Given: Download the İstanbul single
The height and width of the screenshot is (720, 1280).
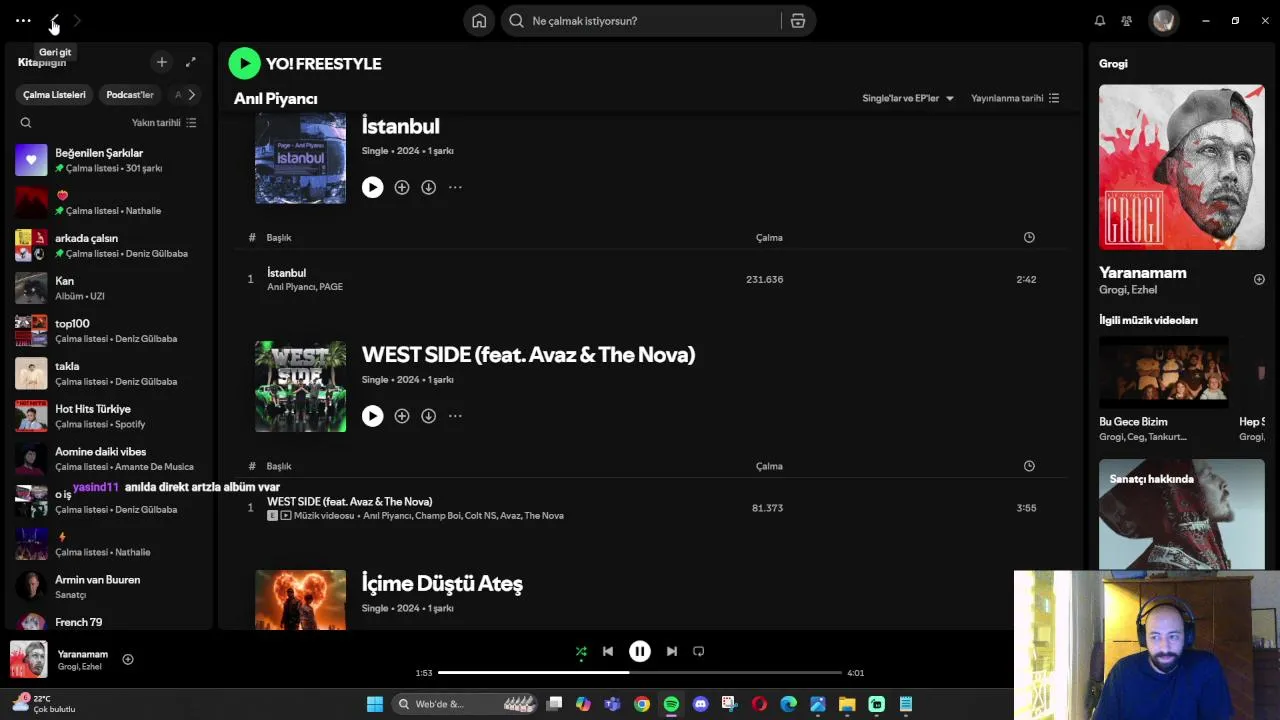Looking at the screenshot, I should [x=428, y=187].
